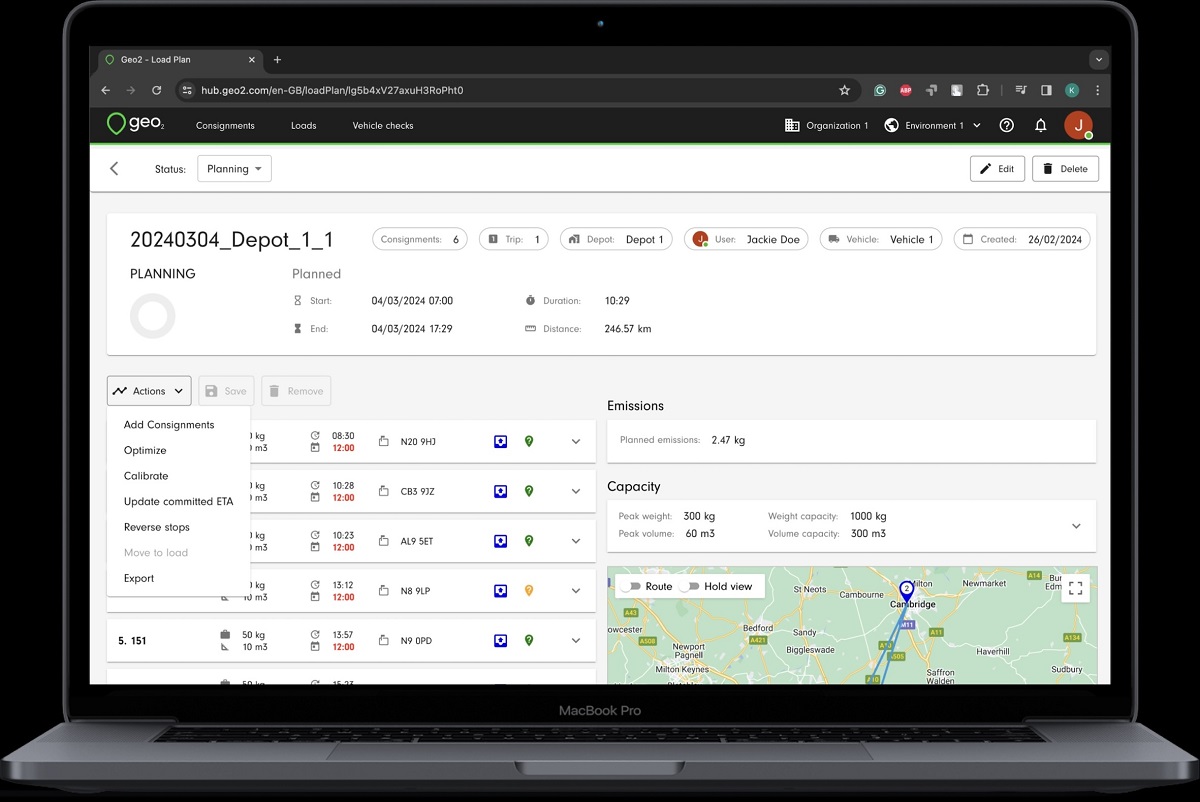The image size is (1200, 802).
Task: Open the browser Extensions puzzle icon
Action: tap(982, 90)
